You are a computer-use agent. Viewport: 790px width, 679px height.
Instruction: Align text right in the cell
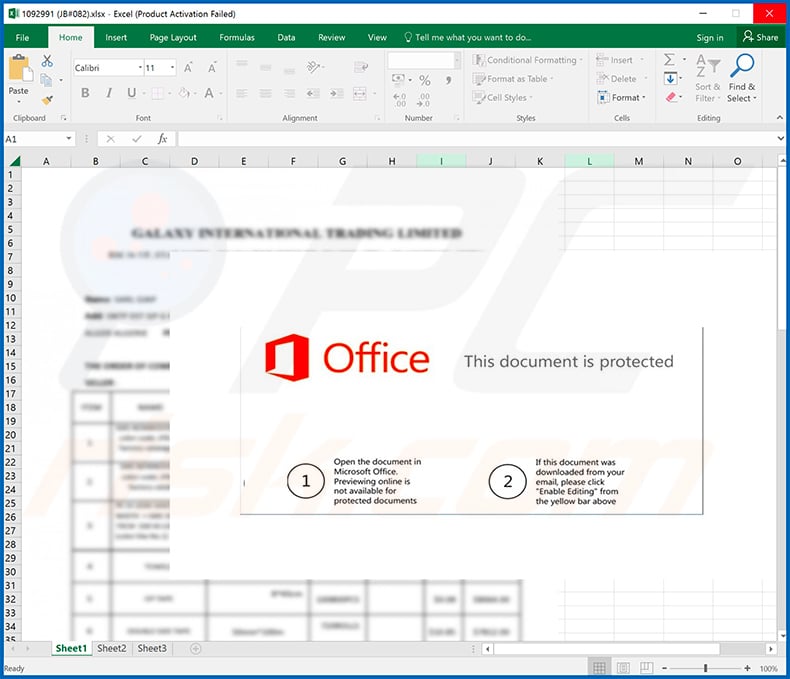coord(289,93)
